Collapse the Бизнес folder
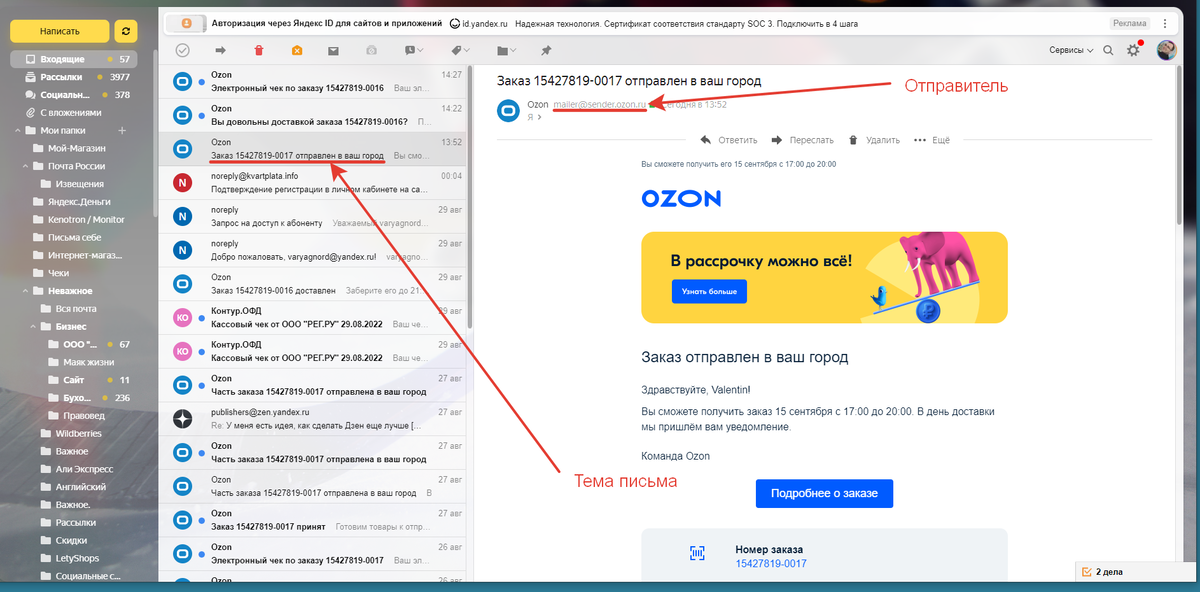Image resolution: width=1200 pixels, height=592 pixels. pyautogui.click(x=33, y=327)
